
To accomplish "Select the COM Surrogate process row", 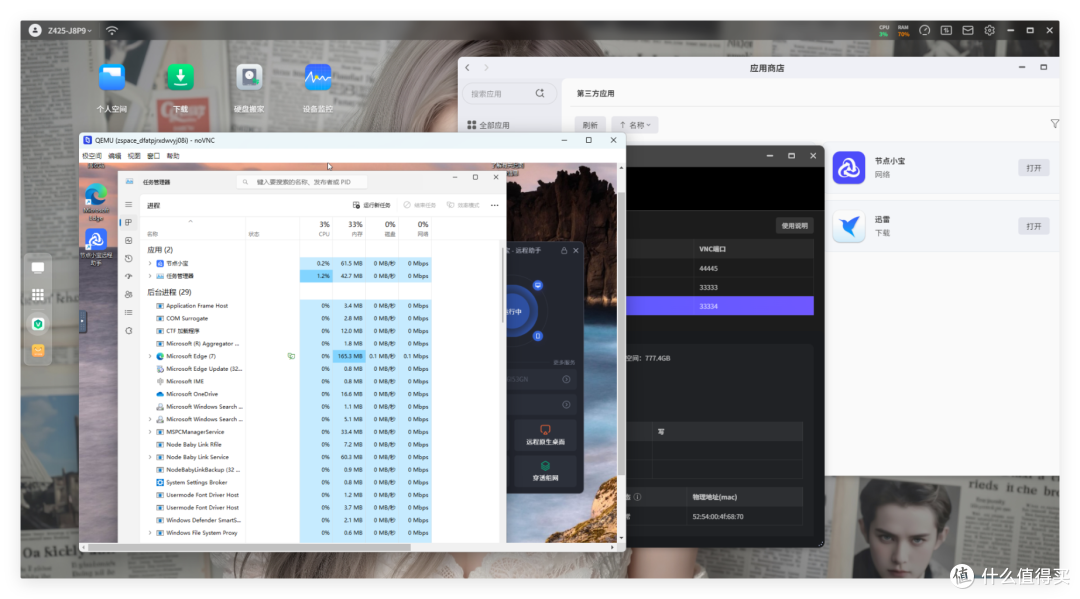I will click(288, 318).
